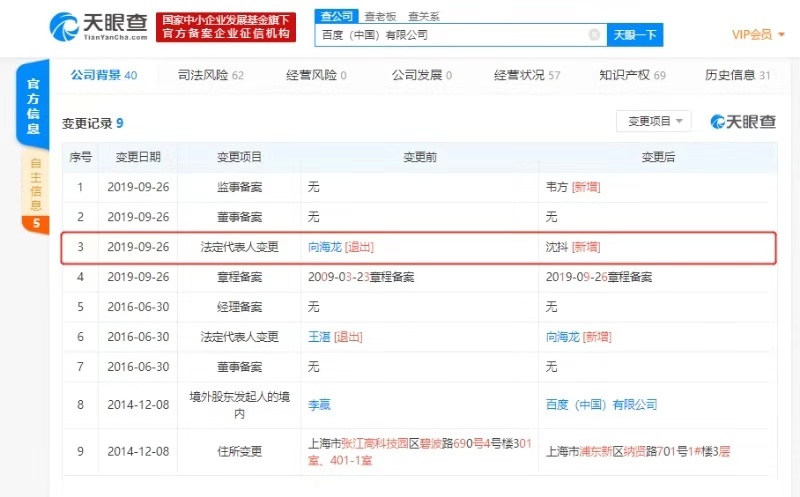
Task: Click the 变更记录 9 heading
Action: click(92, 123)
